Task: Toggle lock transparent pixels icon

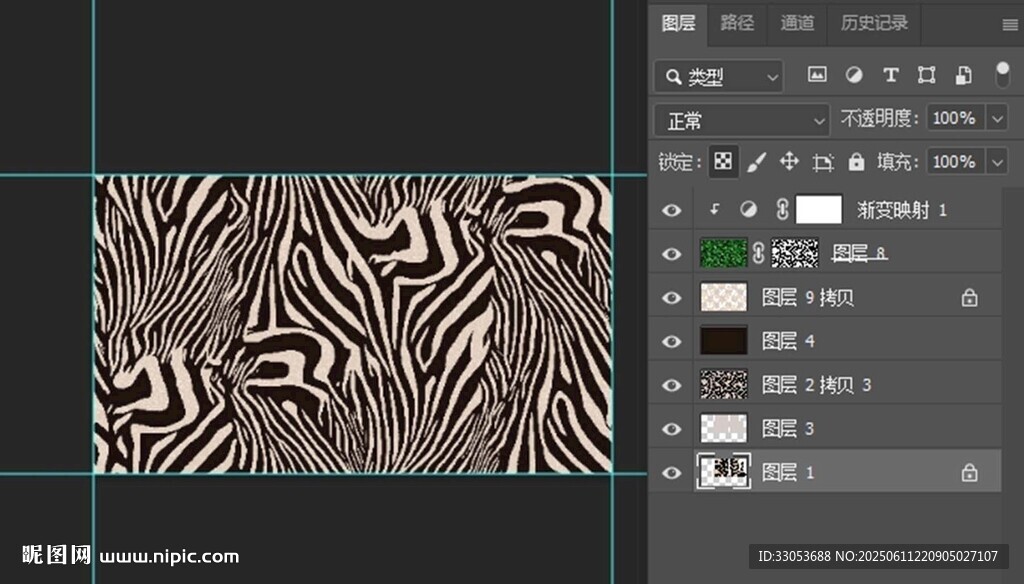Action: [x=723, y=161]
